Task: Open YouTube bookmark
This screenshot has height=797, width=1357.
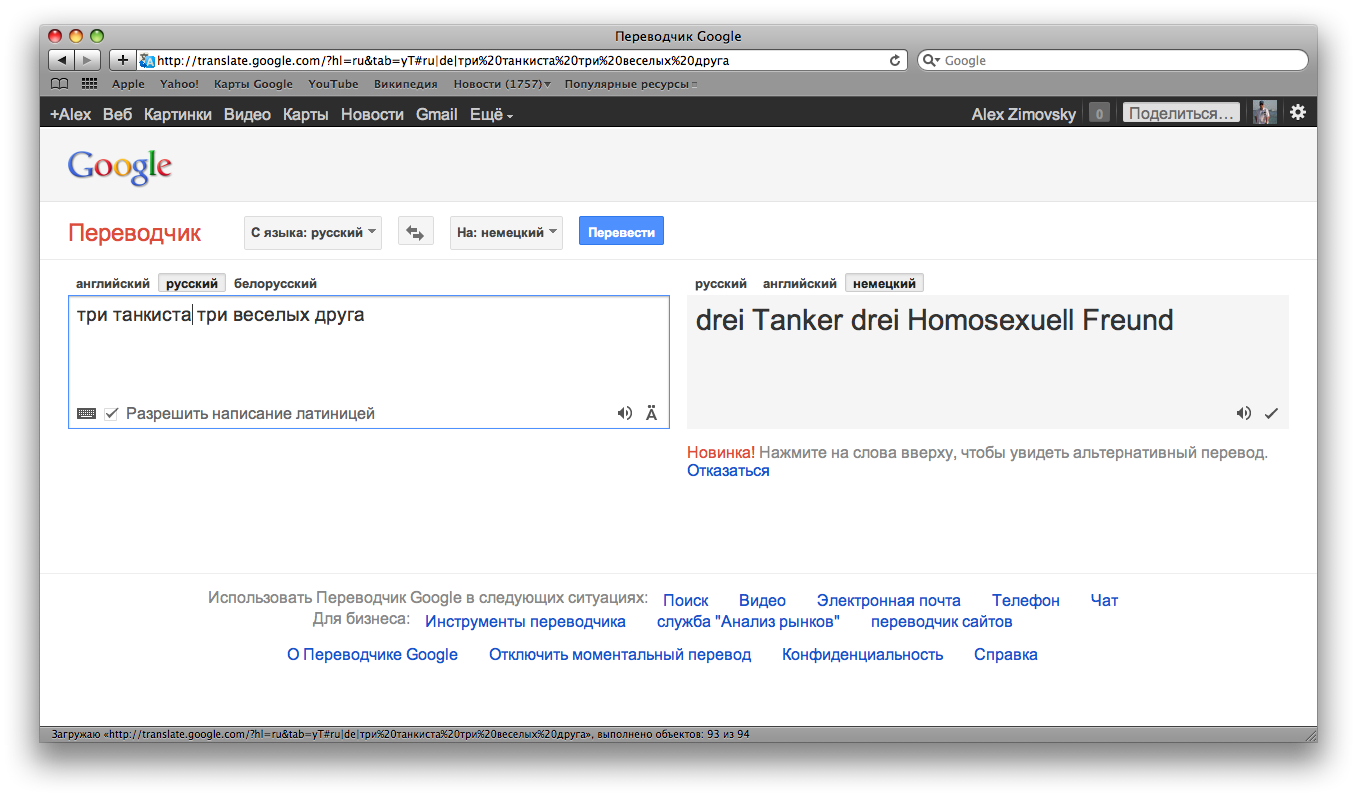Action: 333,84
